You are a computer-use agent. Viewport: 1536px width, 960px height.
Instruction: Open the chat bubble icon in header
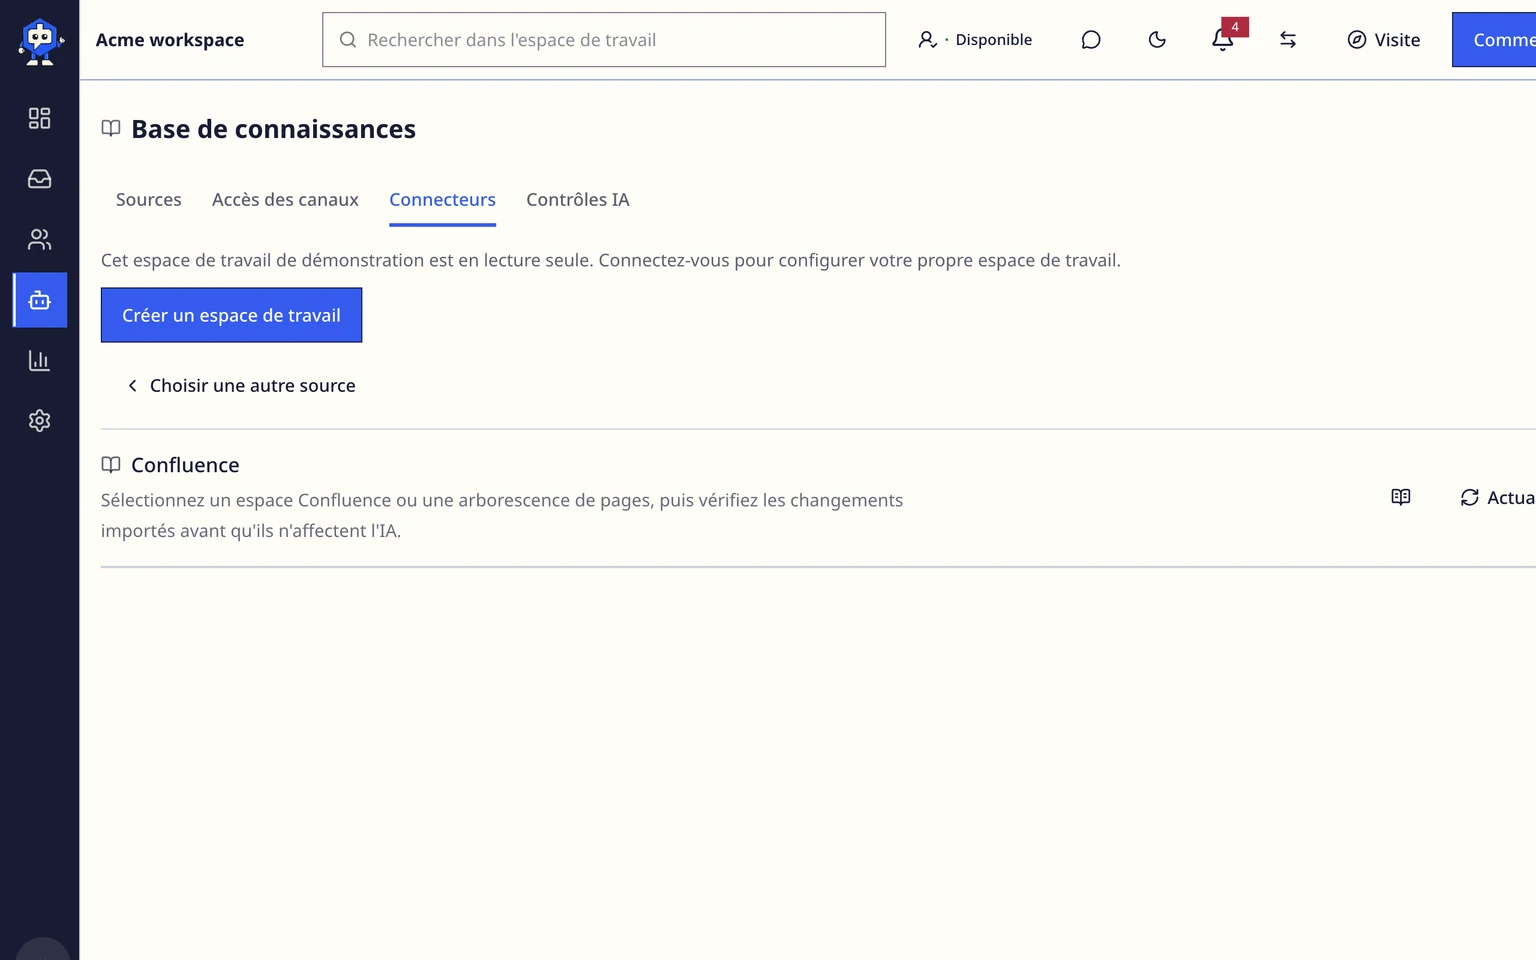(x=1091, y=40)
